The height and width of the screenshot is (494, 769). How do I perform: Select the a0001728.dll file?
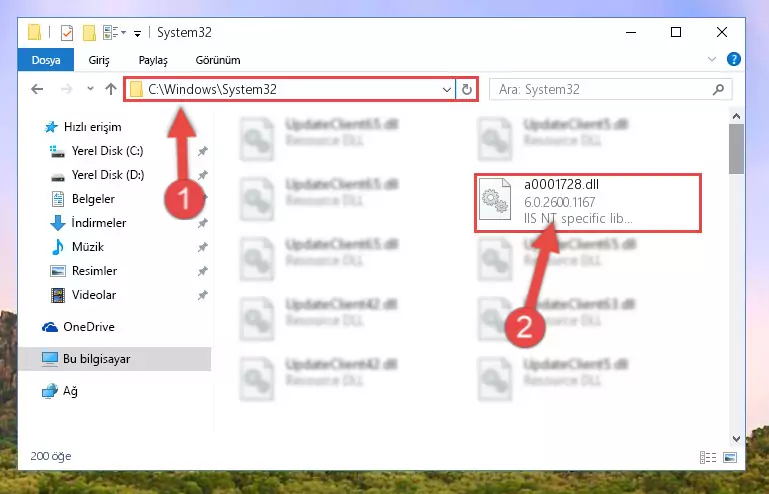point(588,203)
